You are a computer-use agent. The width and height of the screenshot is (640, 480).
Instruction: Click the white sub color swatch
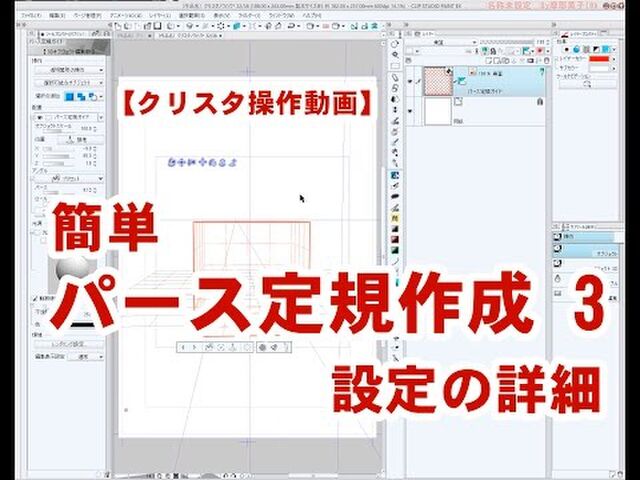599,69
